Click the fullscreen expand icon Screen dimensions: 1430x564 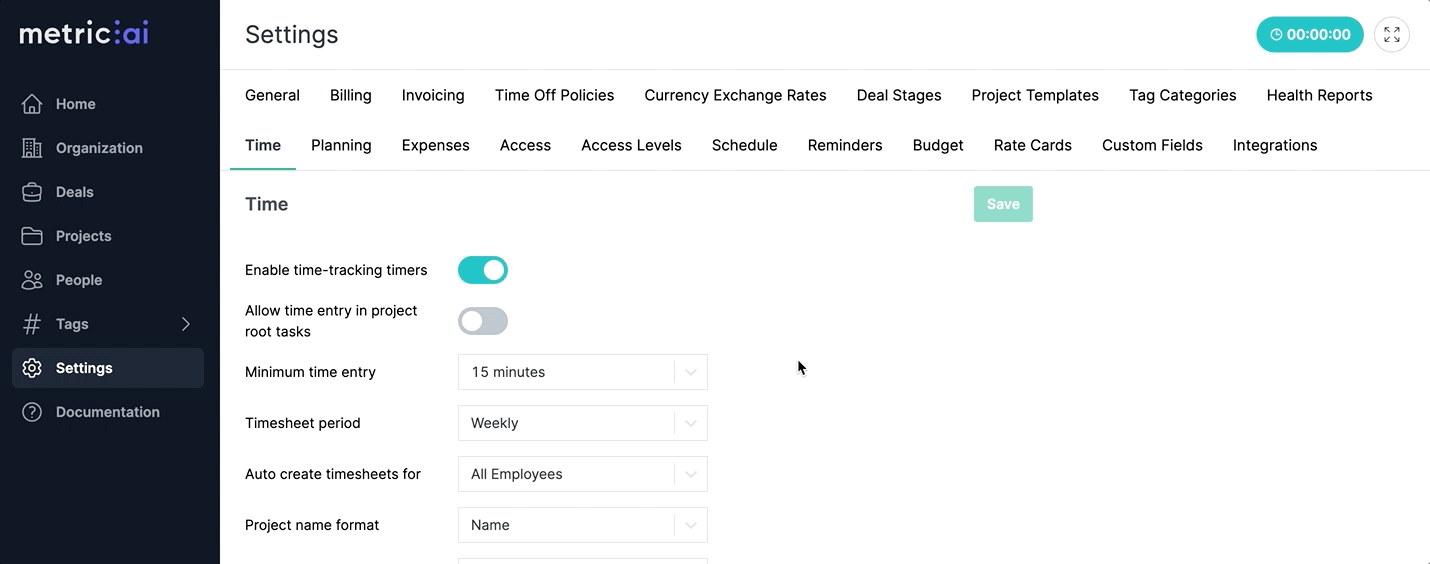[1391, 34]
